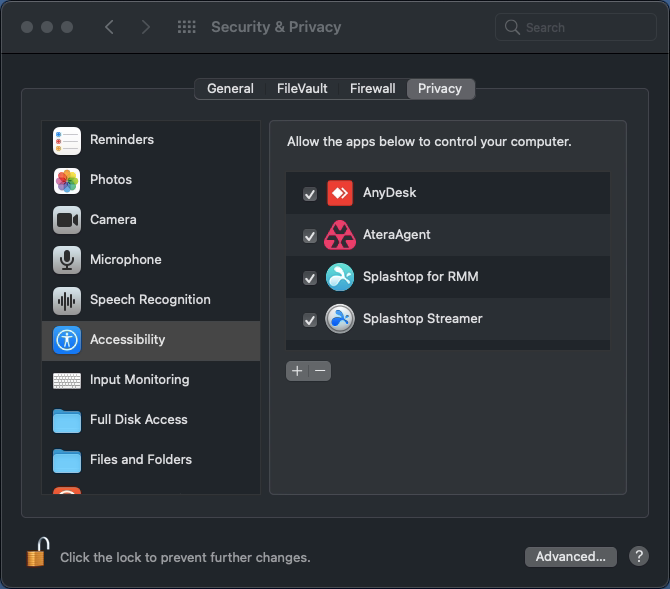Click the pink AteraAgent app icon

(x=340, y=235)
